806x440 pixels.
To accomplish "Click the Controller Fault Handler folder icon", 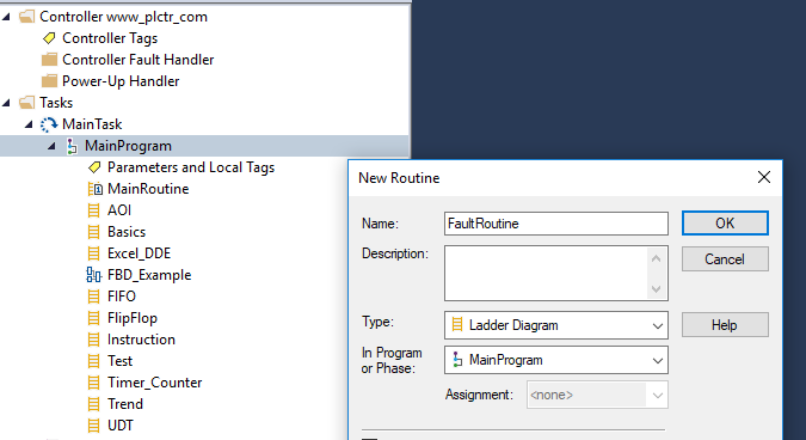I will pyautogui.click(x=49, y=60).
